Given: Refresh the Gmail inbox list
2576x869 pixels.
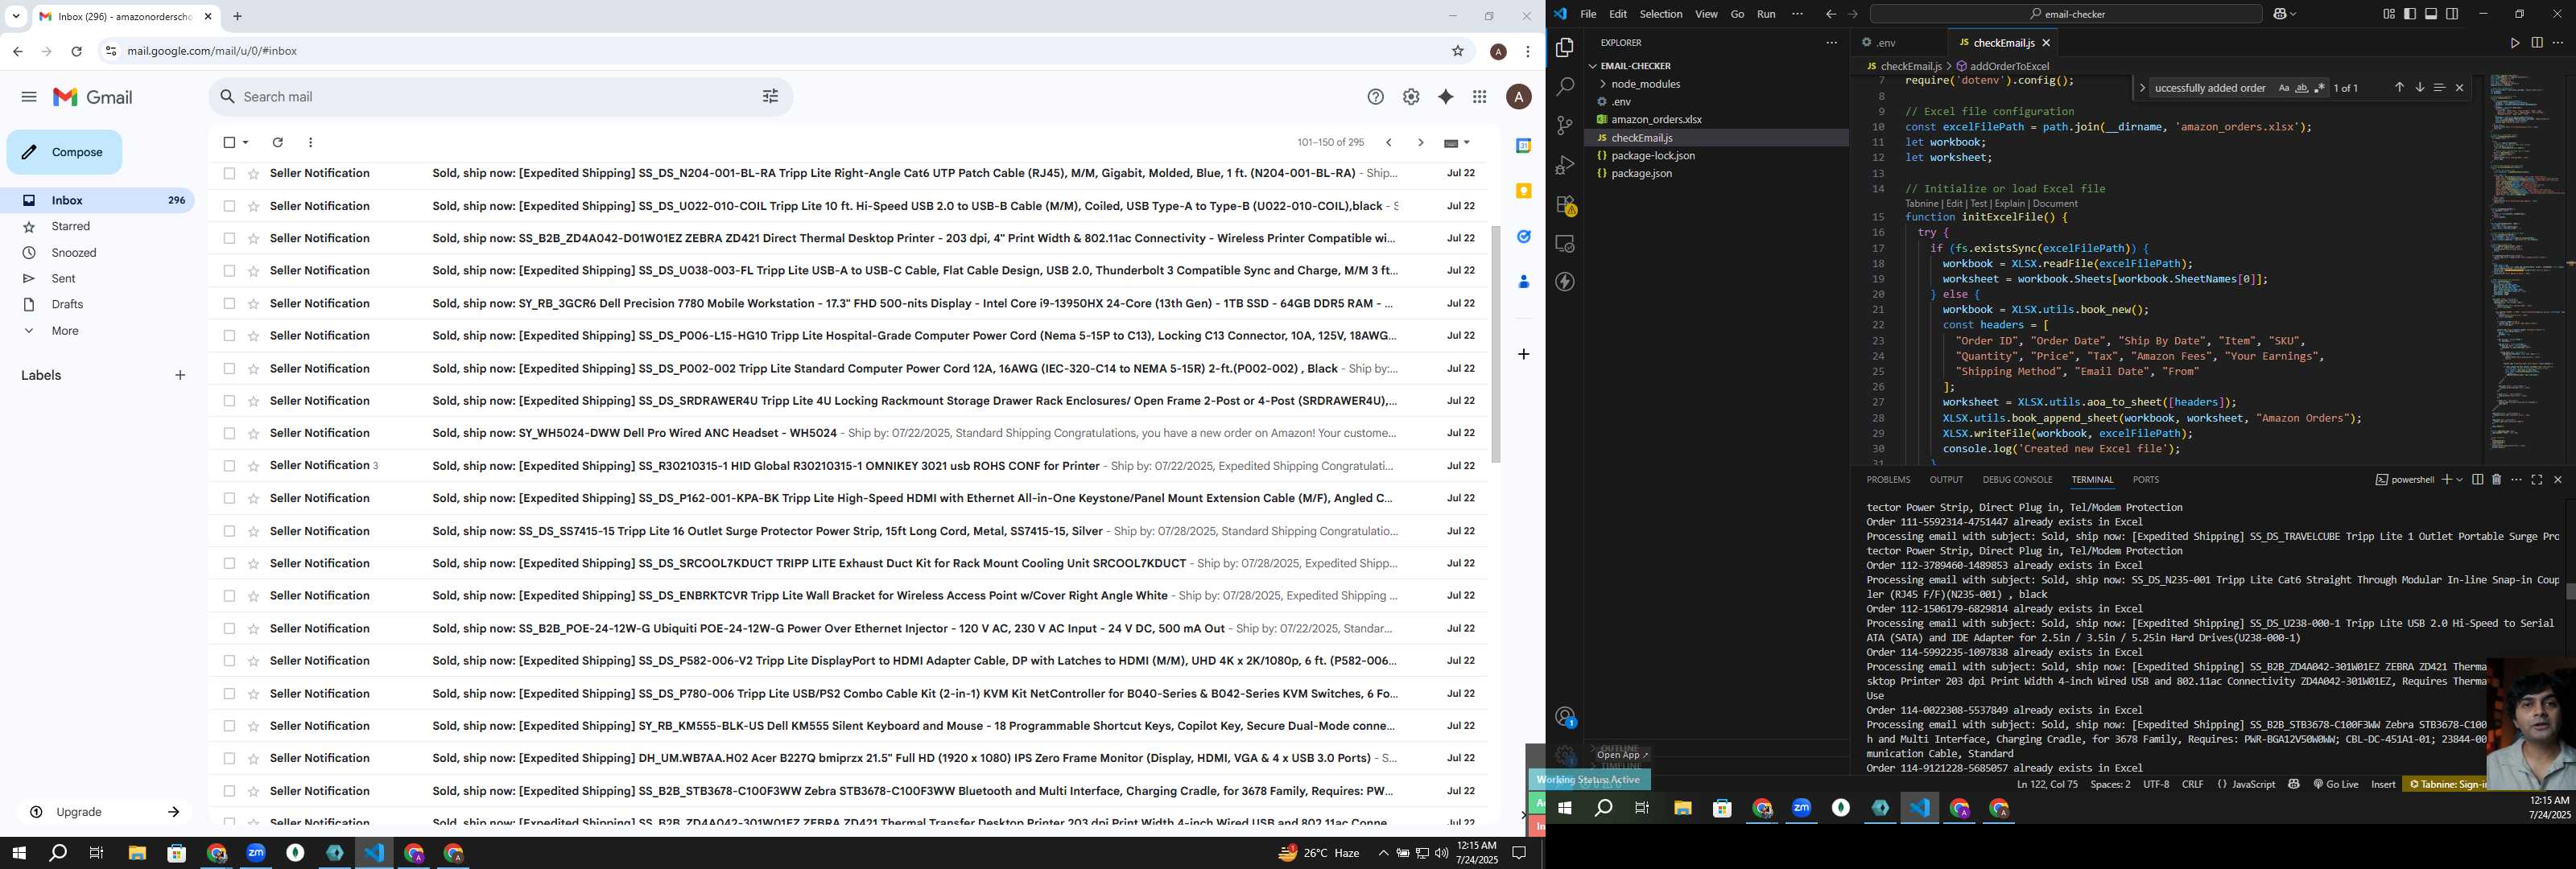Looking at the screenshot, I should pyautogui.click(x=278, y=143).
